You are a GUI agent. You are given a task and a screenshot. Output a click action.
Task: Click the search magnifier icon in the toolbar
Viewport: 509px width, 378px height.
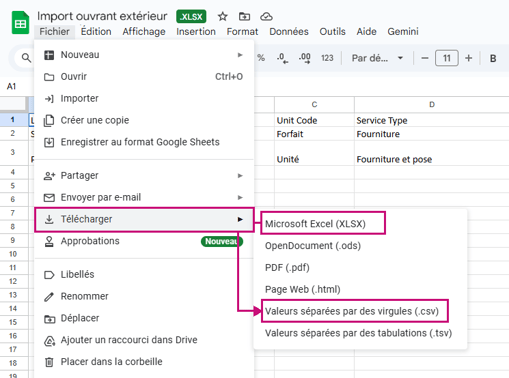(26, 58)
